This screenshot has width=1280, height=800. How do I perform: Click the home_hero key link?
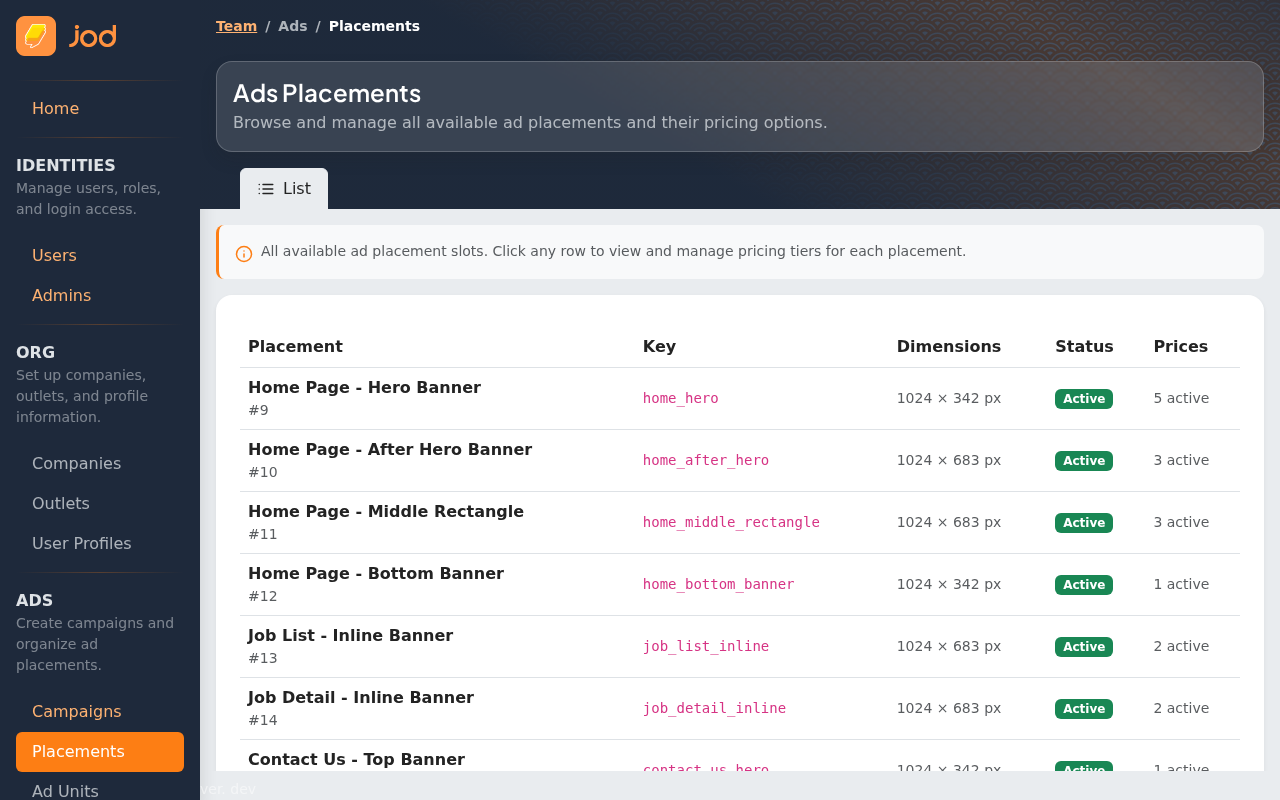pyautogui.click(x=680, y=398)
